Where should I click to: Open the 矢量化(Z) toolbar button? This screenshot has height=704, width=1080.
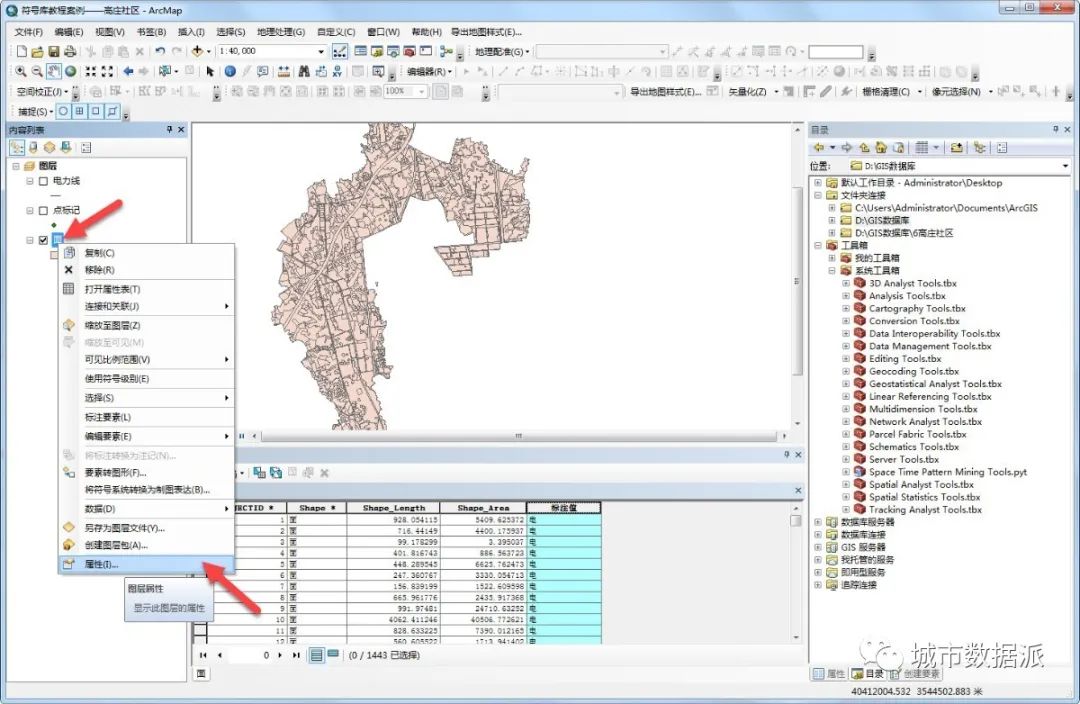click(754, 91)
